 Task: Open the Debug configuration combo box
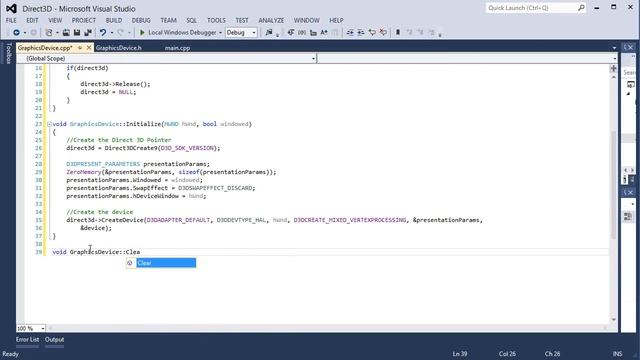(241, 33)
